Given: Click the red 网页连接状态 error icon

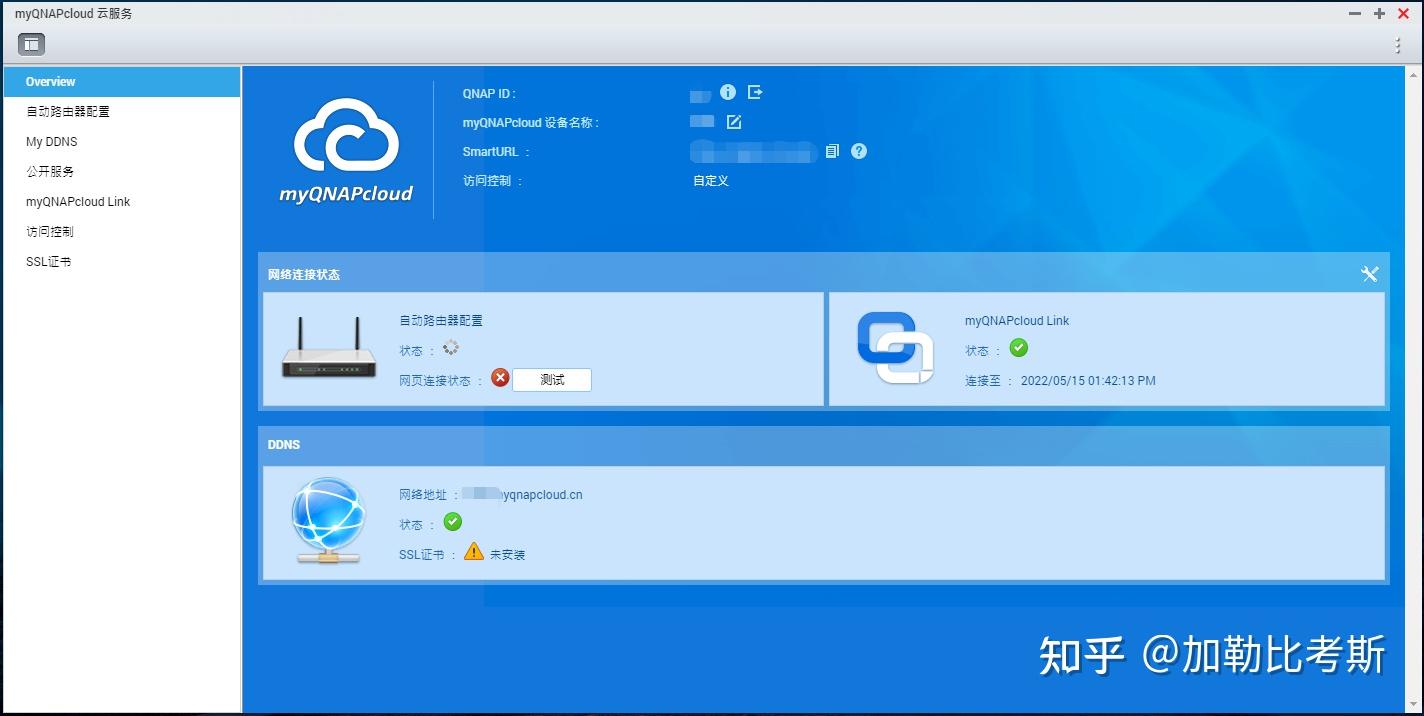Looking at the screenshot, I should tap(500, 379).
